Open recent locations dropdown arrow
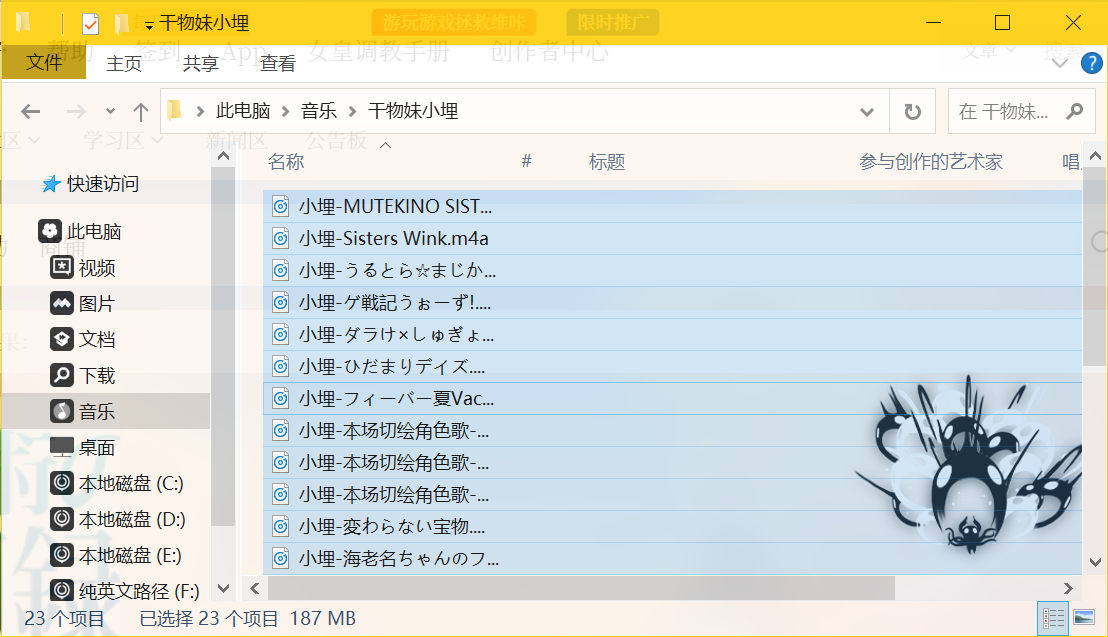 tap(110, 112)
